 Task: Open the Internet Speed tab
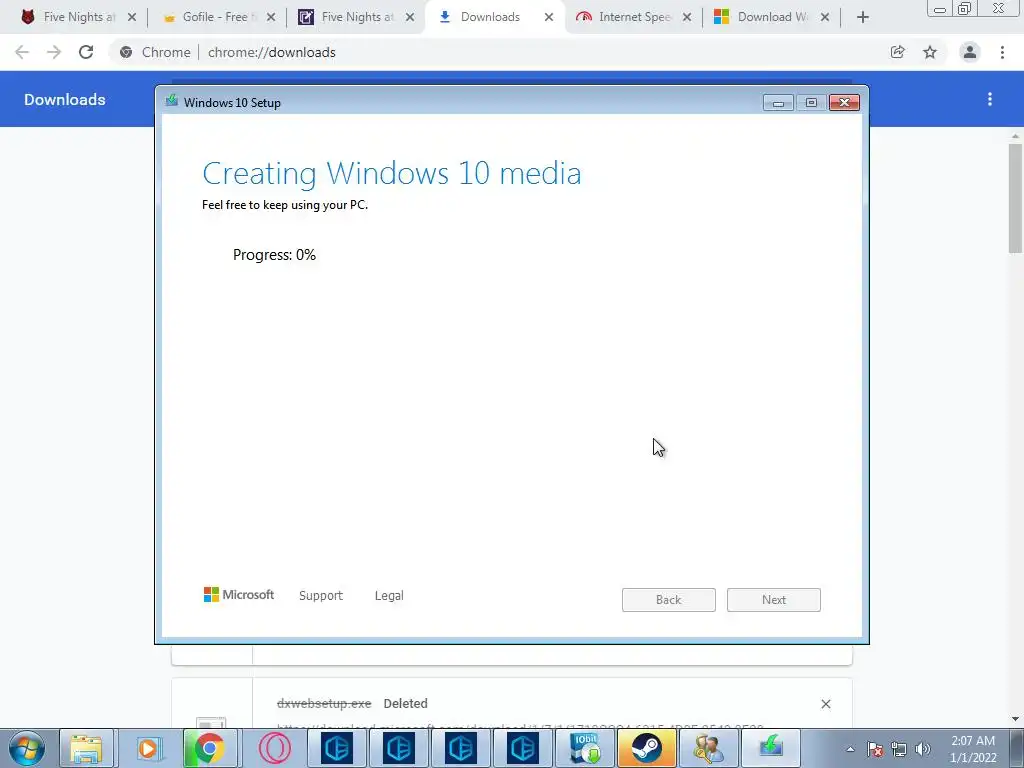point(635,17)
